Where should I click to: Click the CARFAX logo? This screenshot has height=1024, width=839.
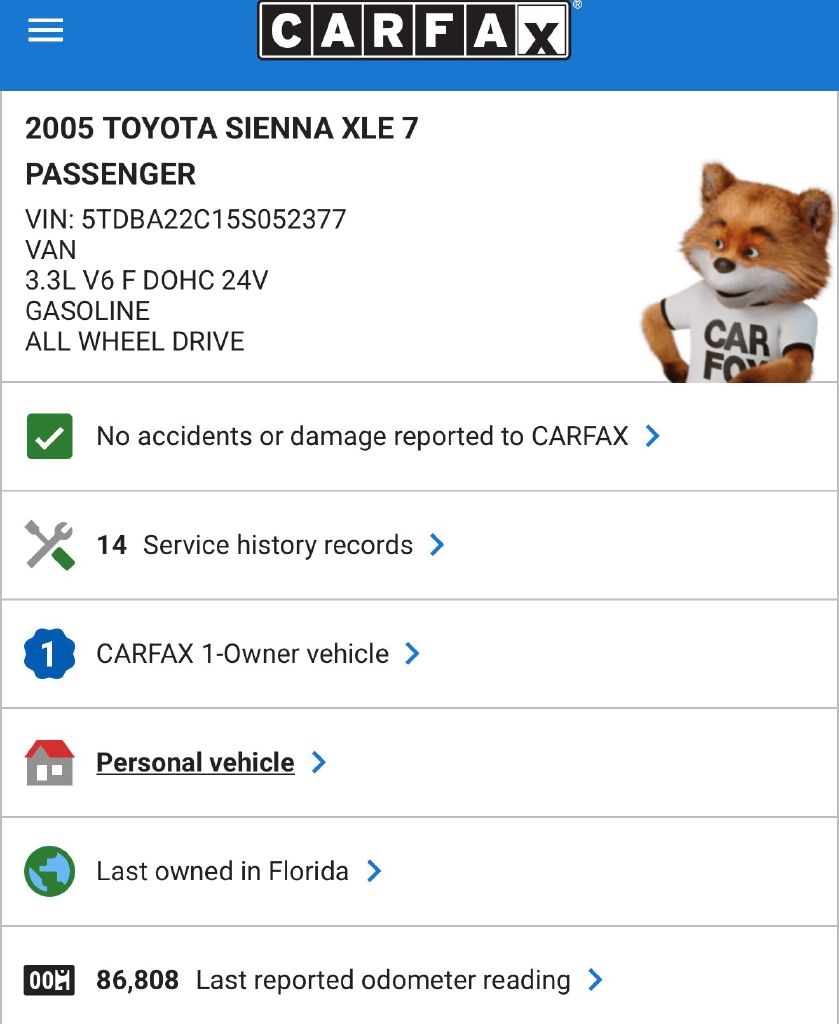[414, 31]
